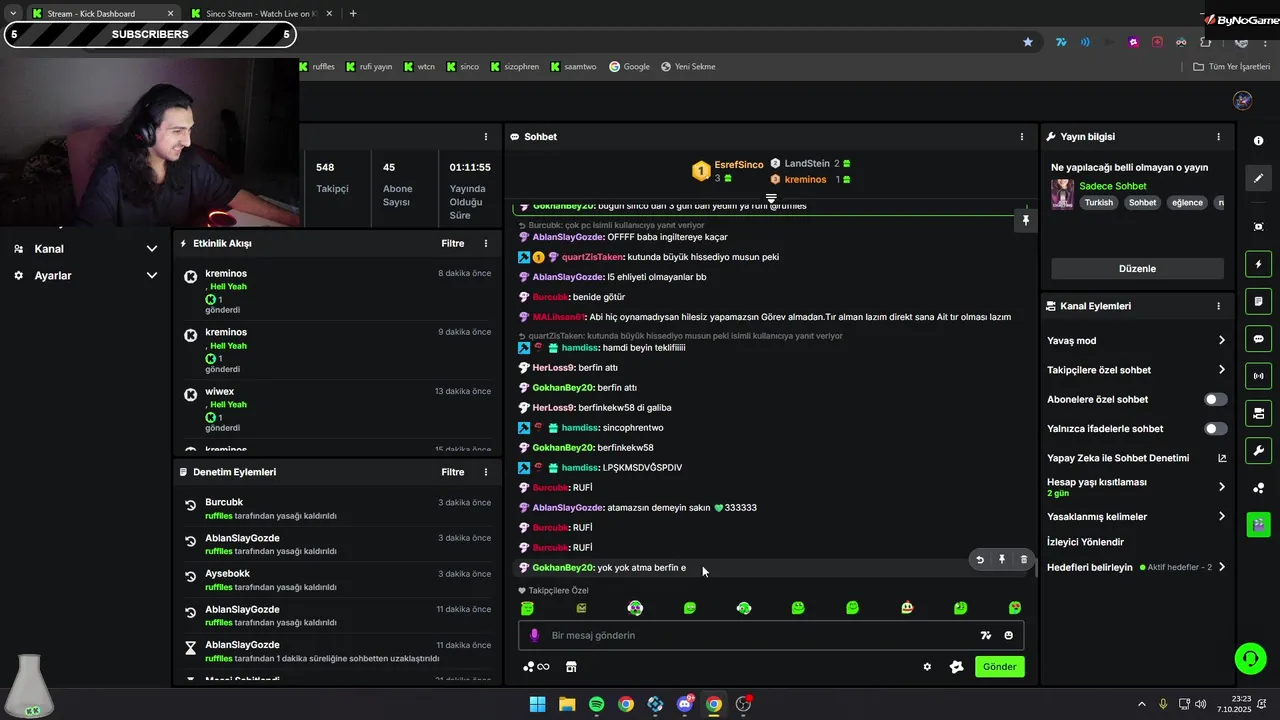Open a new browser tab
The width and height of the screenshot is (1280, 720).
353,14
